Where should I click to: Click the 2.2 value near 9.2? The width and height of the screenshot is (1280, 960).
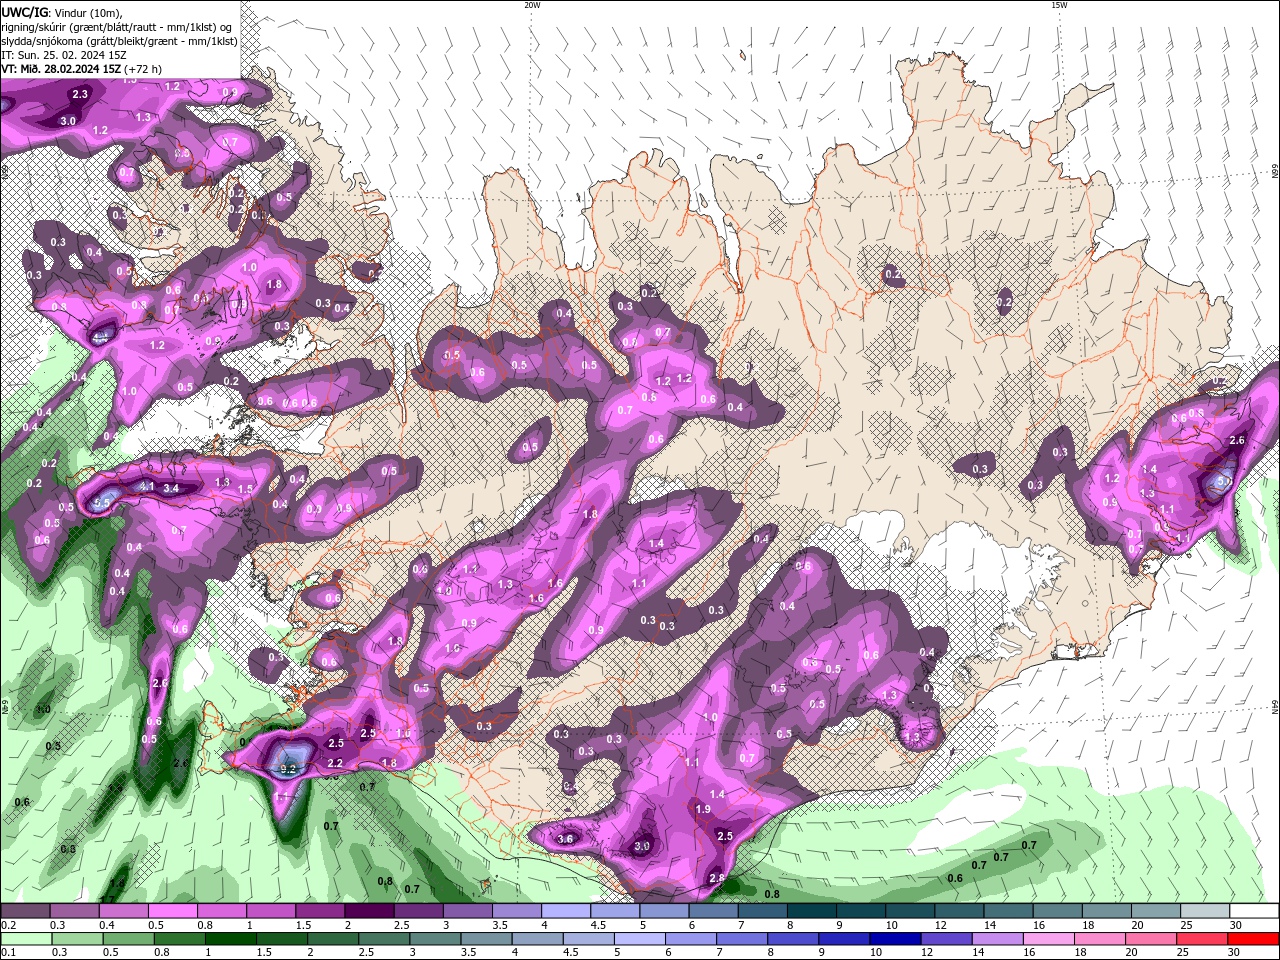(336, 763)
